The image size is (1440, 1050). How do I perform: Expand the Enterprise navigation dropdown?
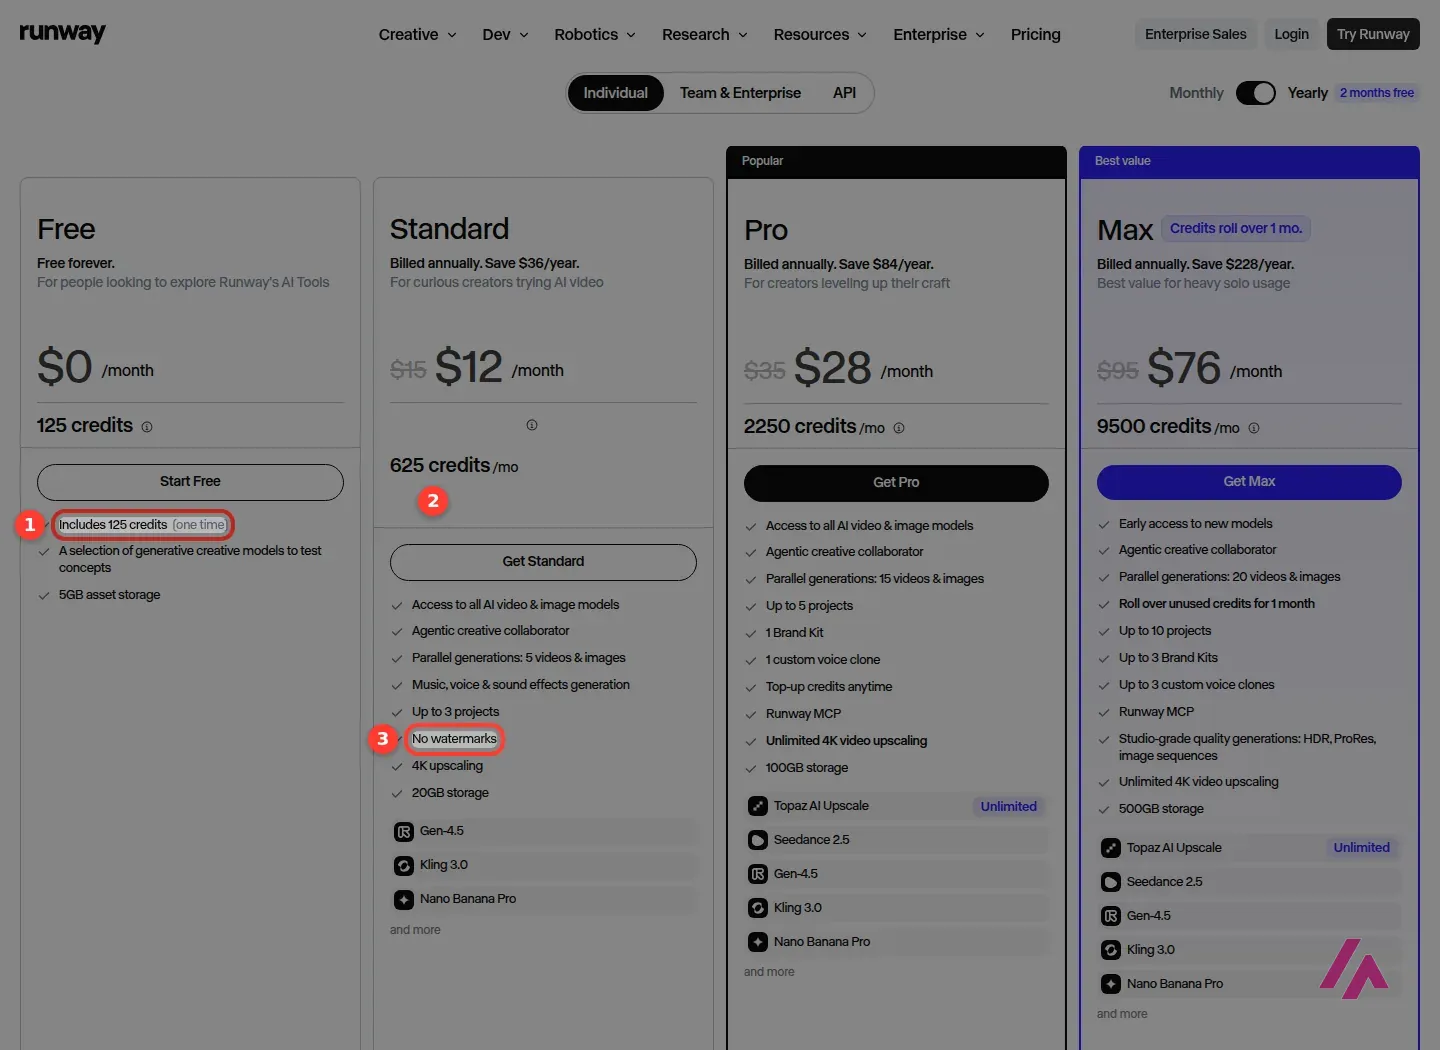tap(939, 34)
